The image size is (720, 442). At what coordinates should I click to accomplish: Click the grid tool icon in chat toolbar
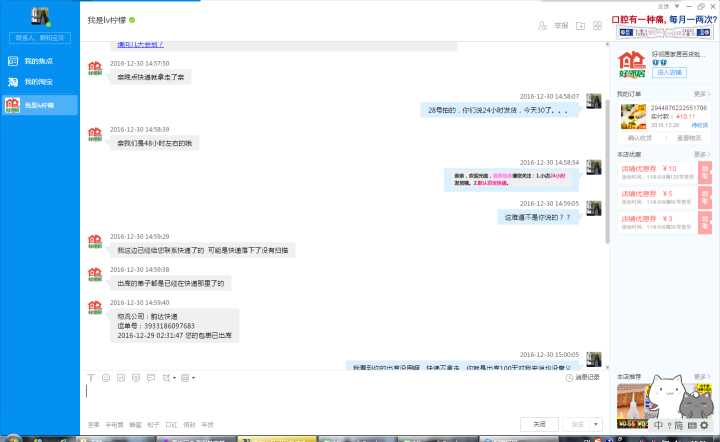point(185,378)
